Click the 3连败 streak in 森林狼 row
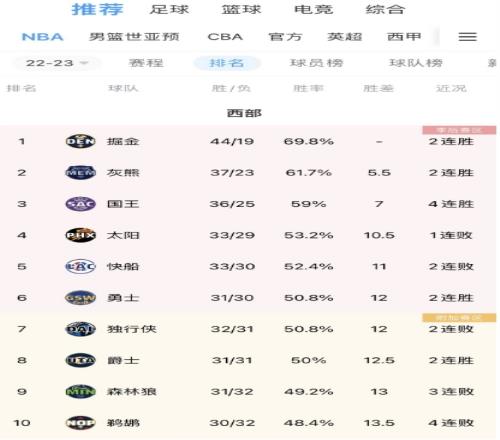The image size is (500, 440). tap(451, 391)
